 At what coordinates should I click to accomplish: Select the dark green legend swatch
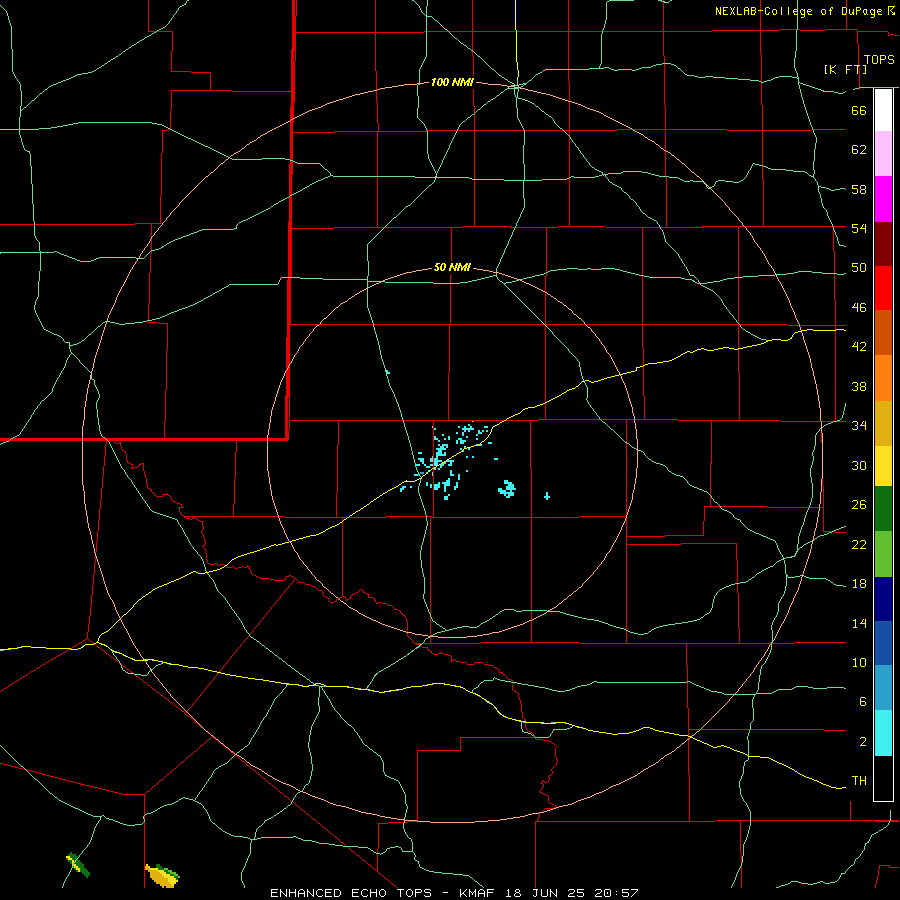[x=883, y=509]
